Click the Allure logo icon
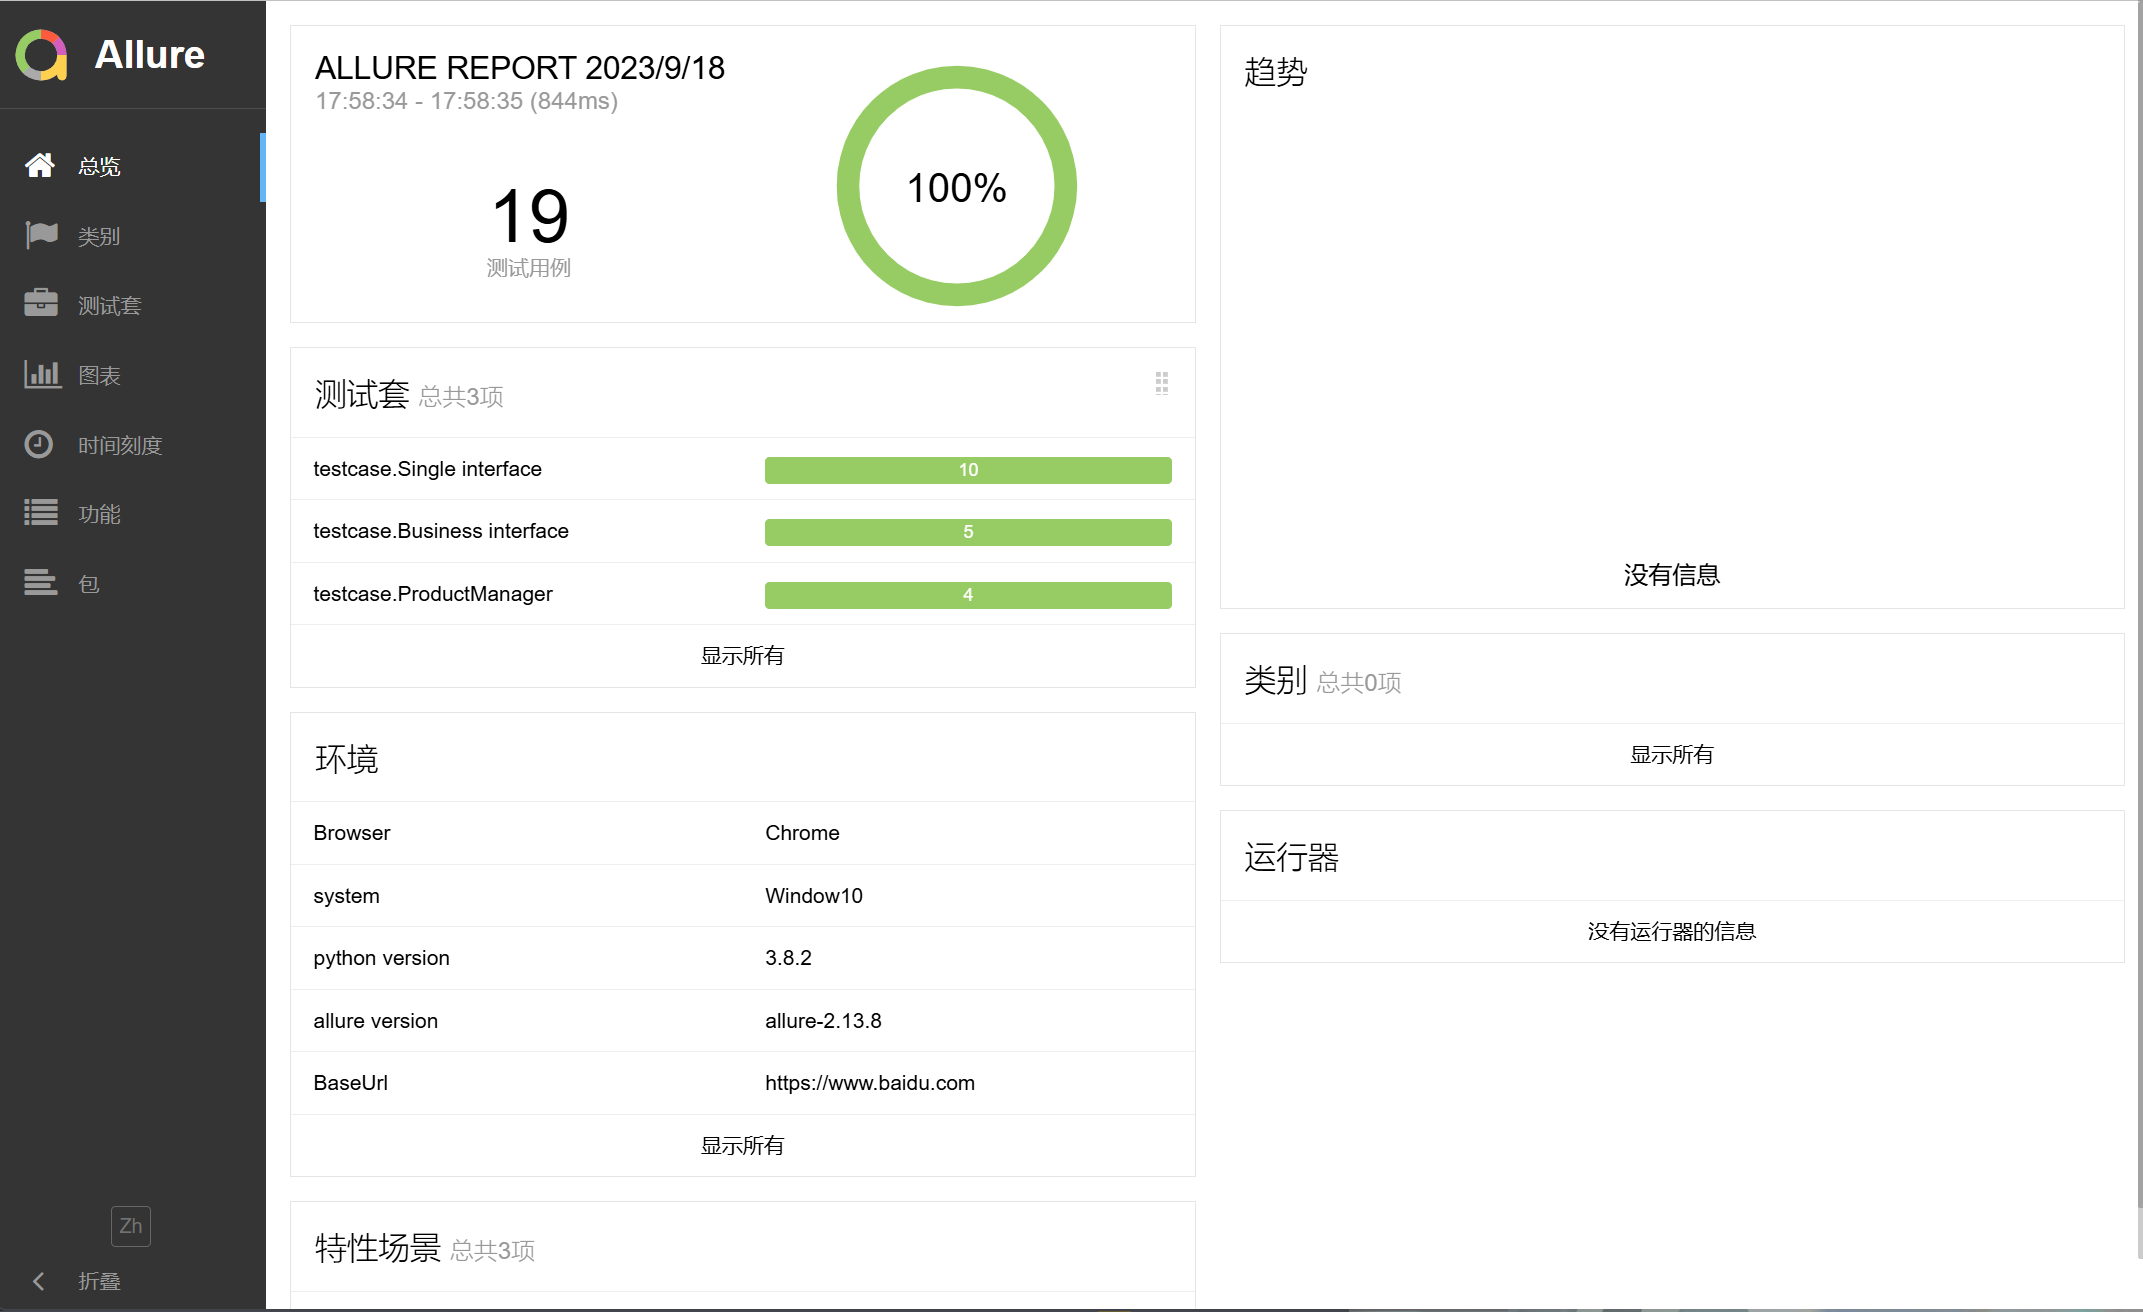Viewport: 2143px width, 1312px height. click(x=42, y=55)
